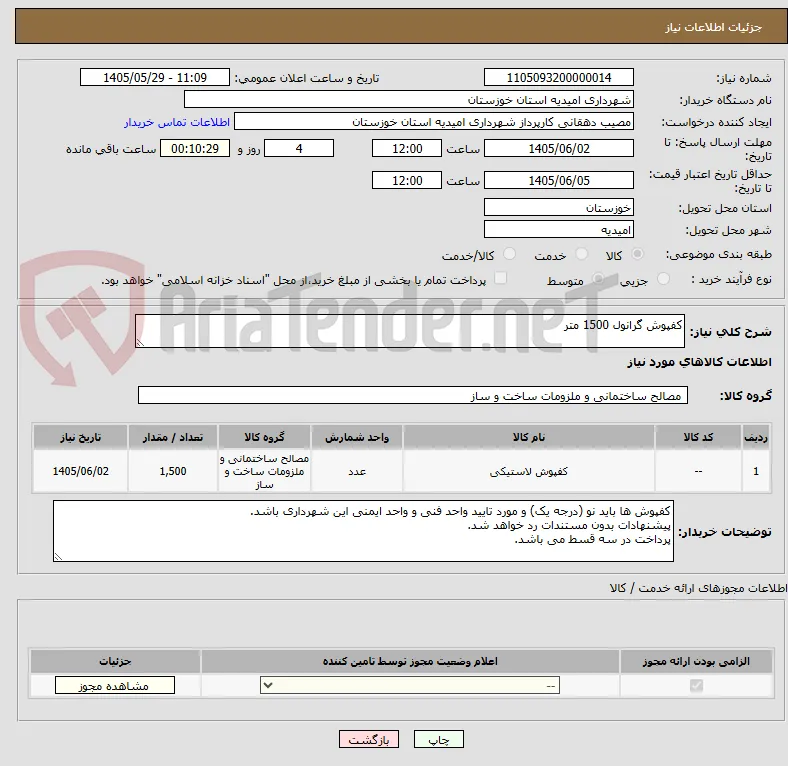Click the واحد شمارش column header
788x766 pixels.
tap(357, 437)
